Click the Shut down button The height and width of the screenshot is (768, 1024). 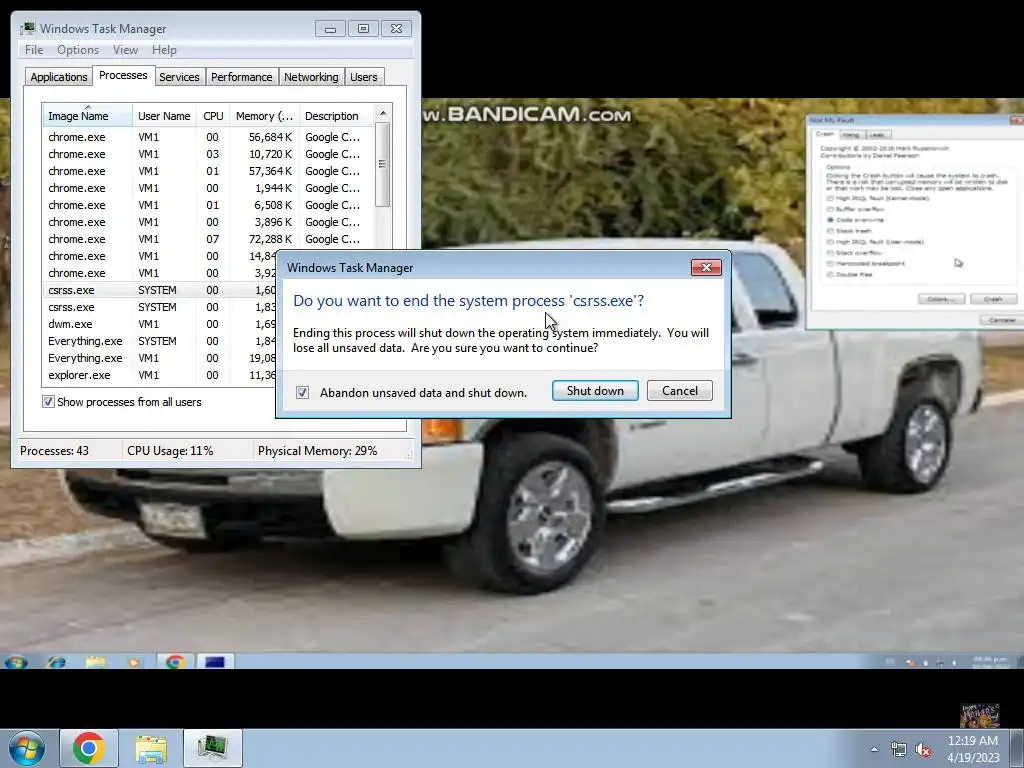(595, 391)
